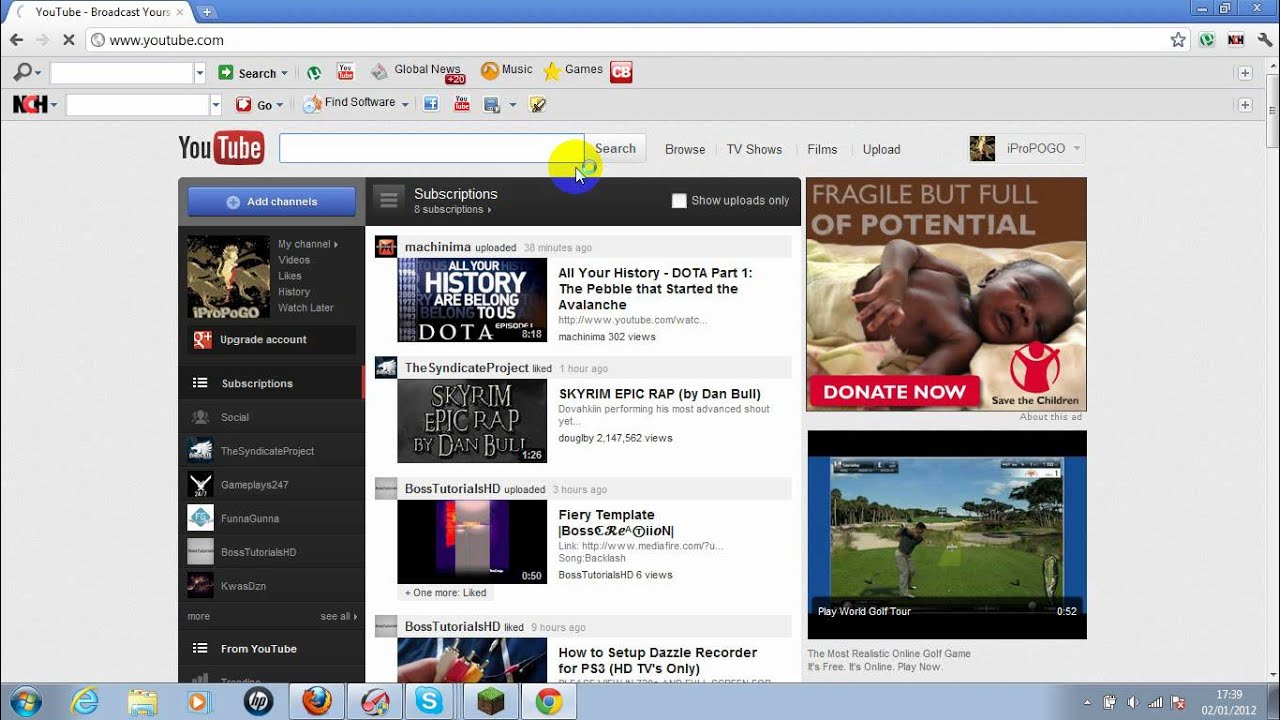Open FunnaGunna channel in sidebar
This screenshot has width=1280, height=720.
250,518
